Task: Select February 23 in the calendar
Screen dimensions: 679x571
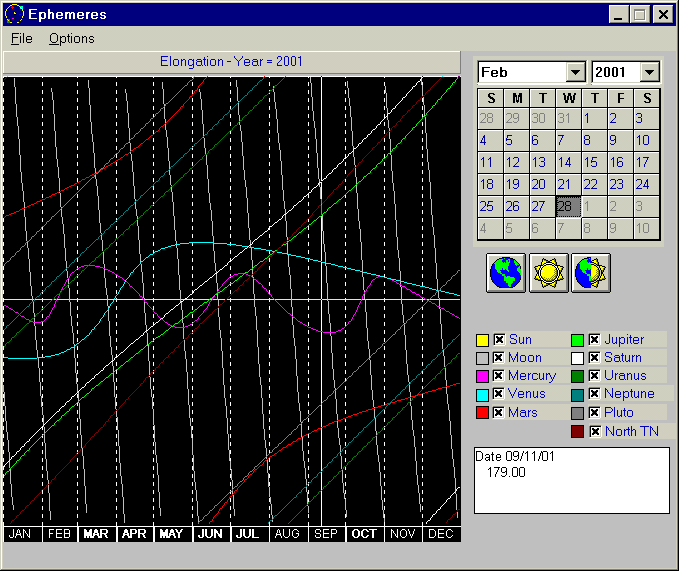Action: (x=620, y=184)
